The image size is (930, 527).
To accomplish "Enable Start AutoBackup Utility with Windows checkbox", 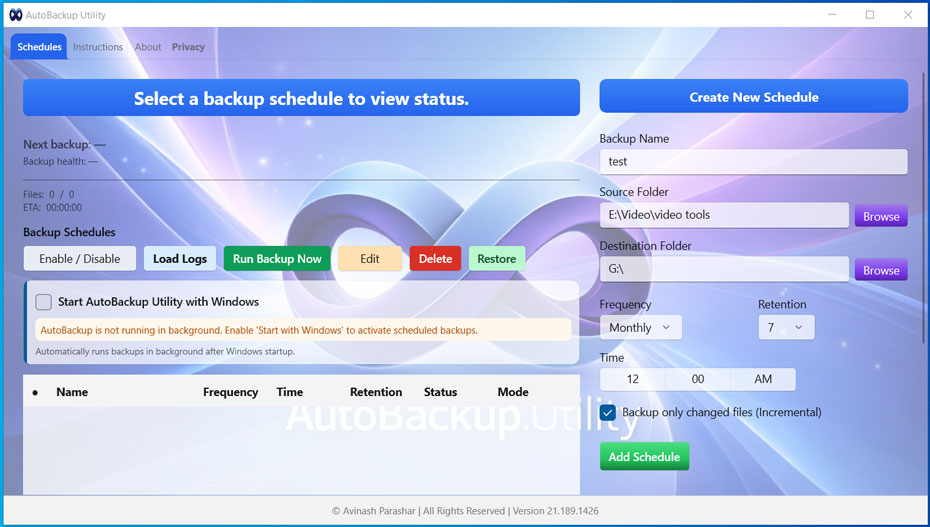I will (43, 302).
